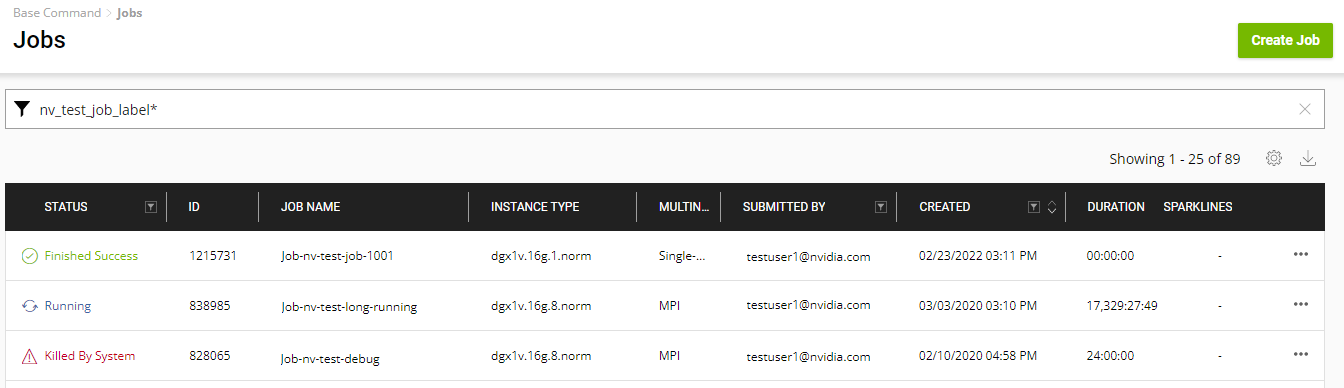Open actions menu for job 828065
The height and width of the screenshot is (388, 1344).
[1301, 354]
